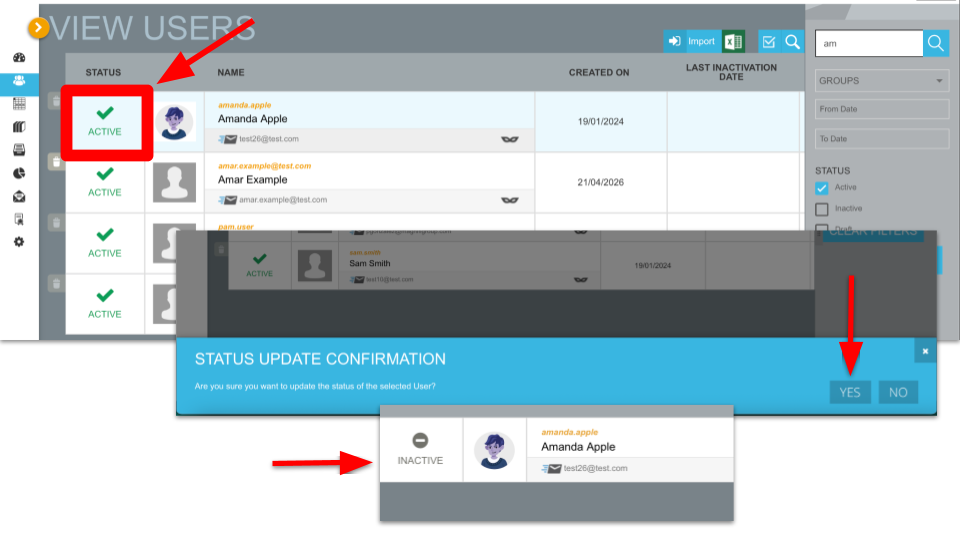Open the pie chart reports icon

coord(19,173)
